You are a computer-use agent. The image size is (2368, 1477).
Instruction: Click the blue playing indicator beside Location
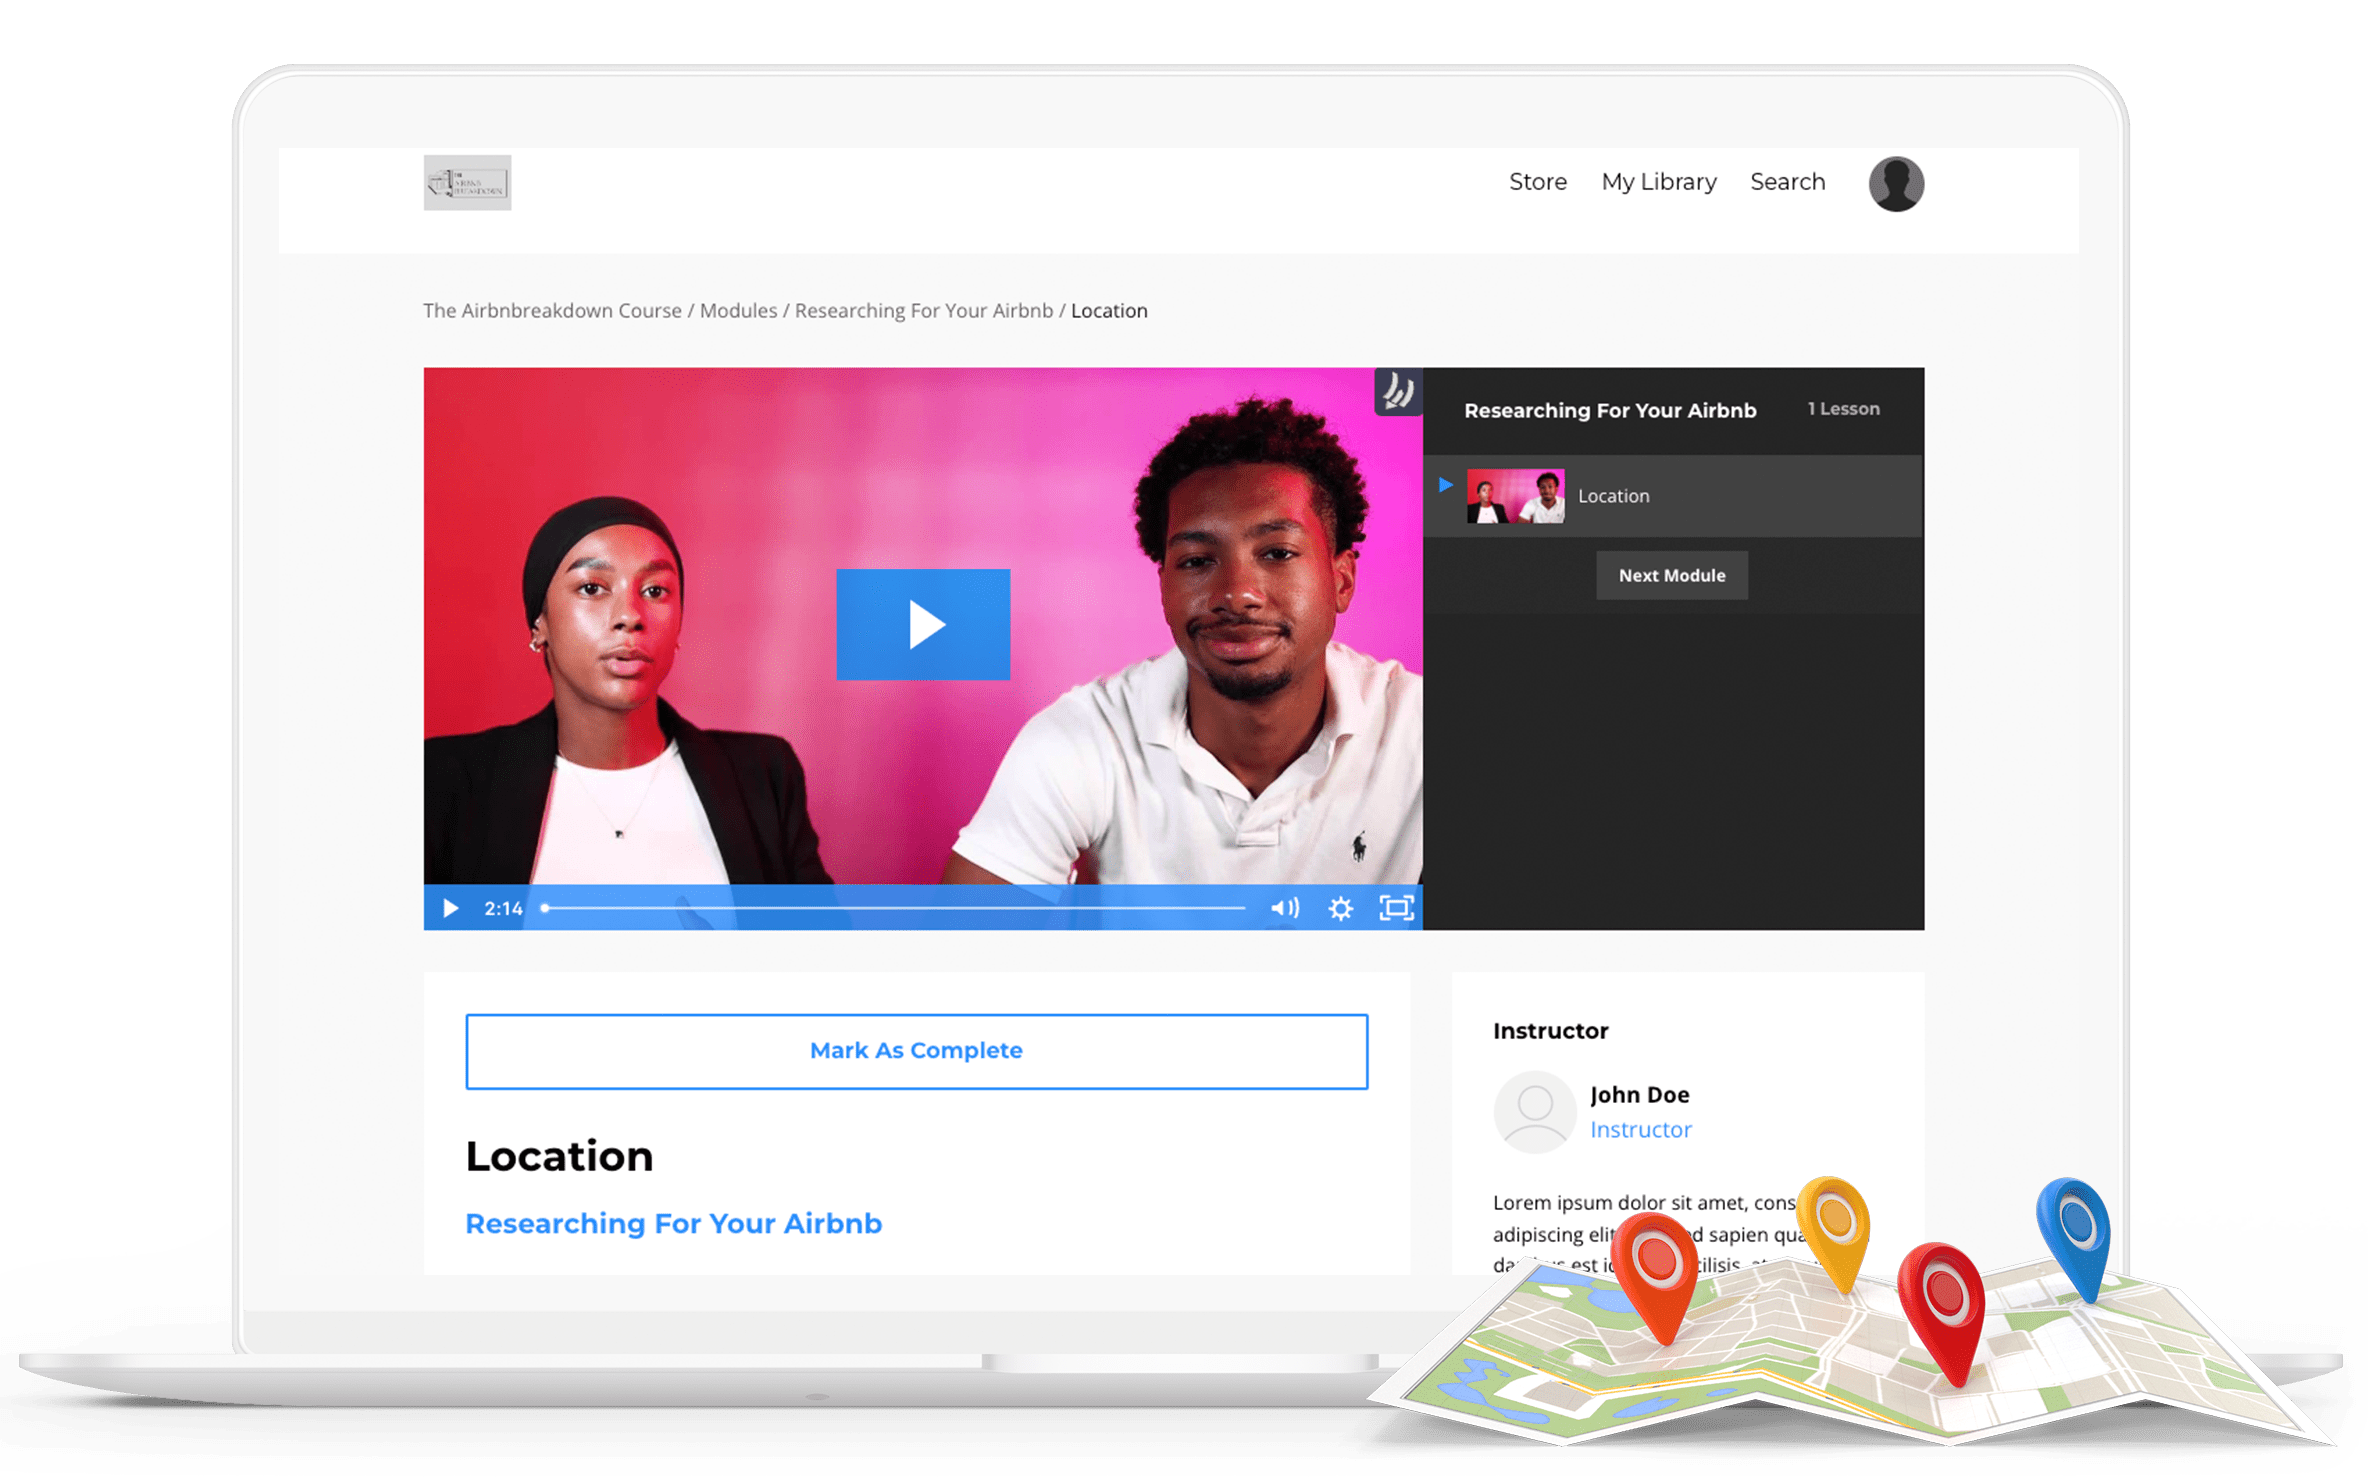coord(1445,485)
